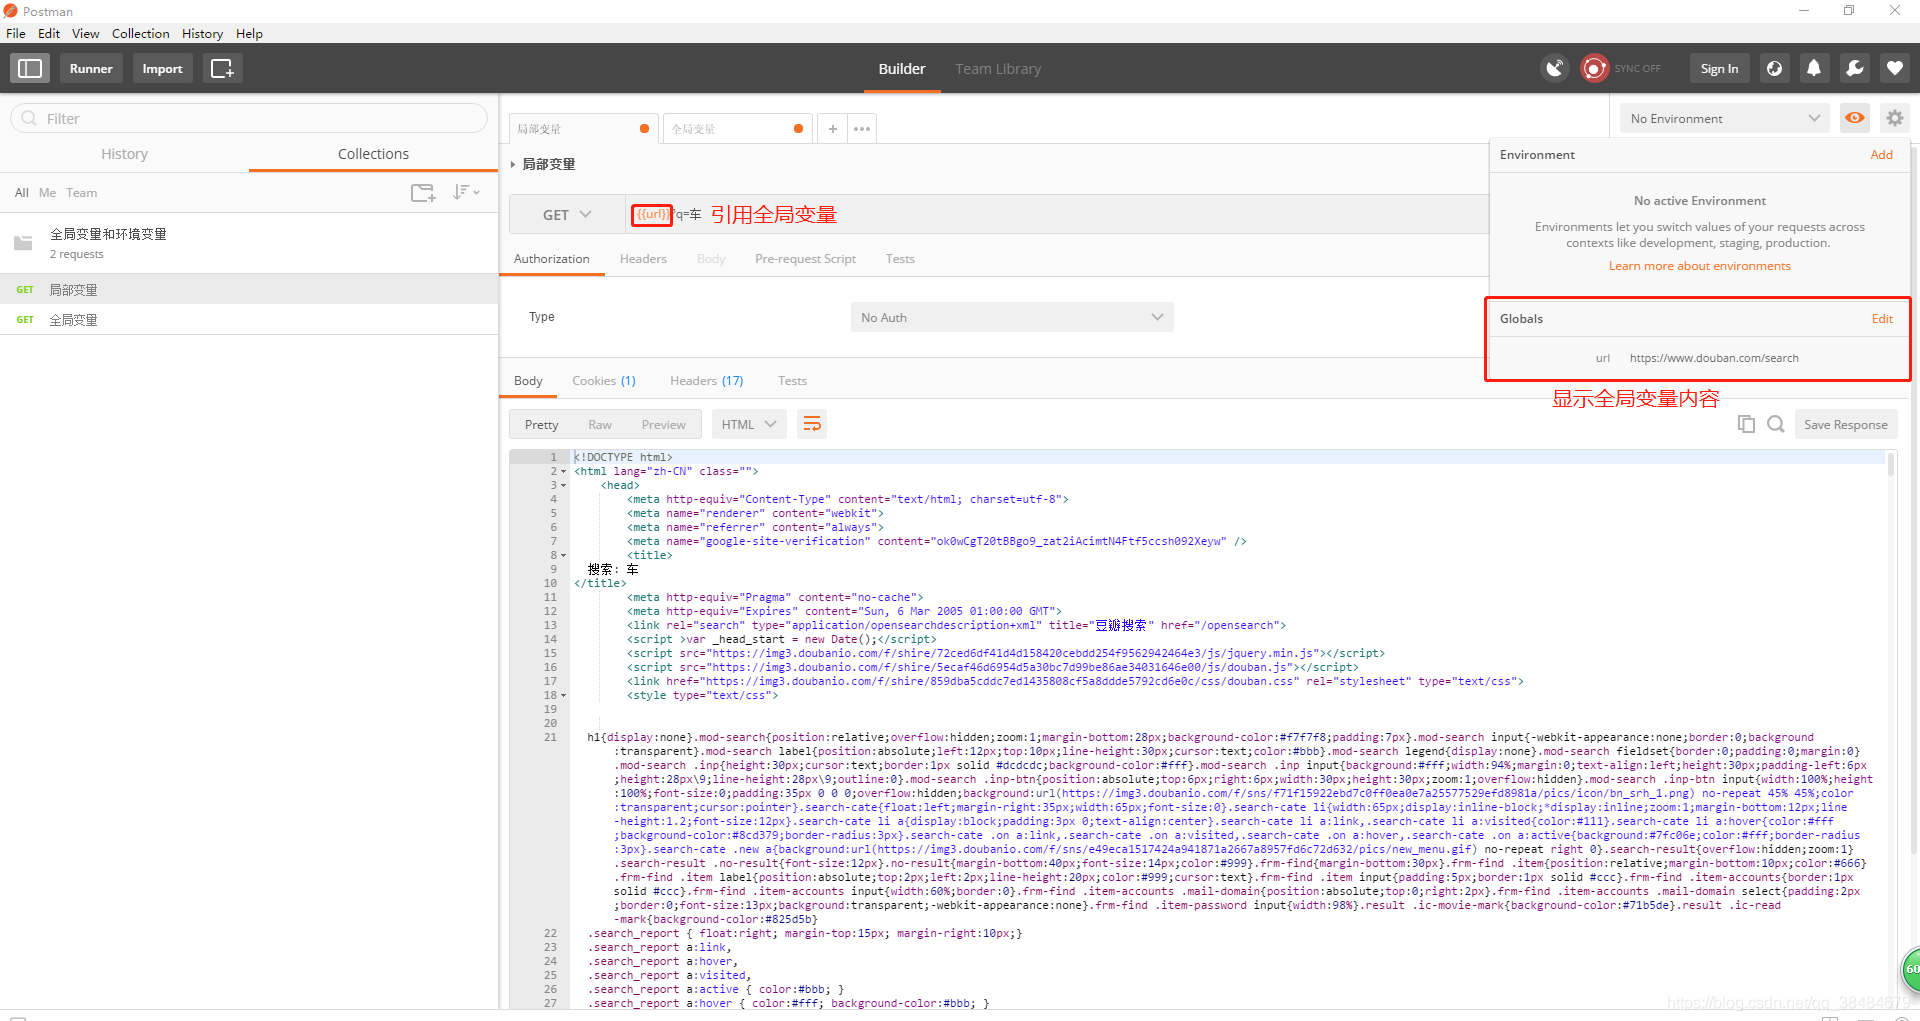Show the Raw response view
1920x1021 pixels.
click(600, 425)
